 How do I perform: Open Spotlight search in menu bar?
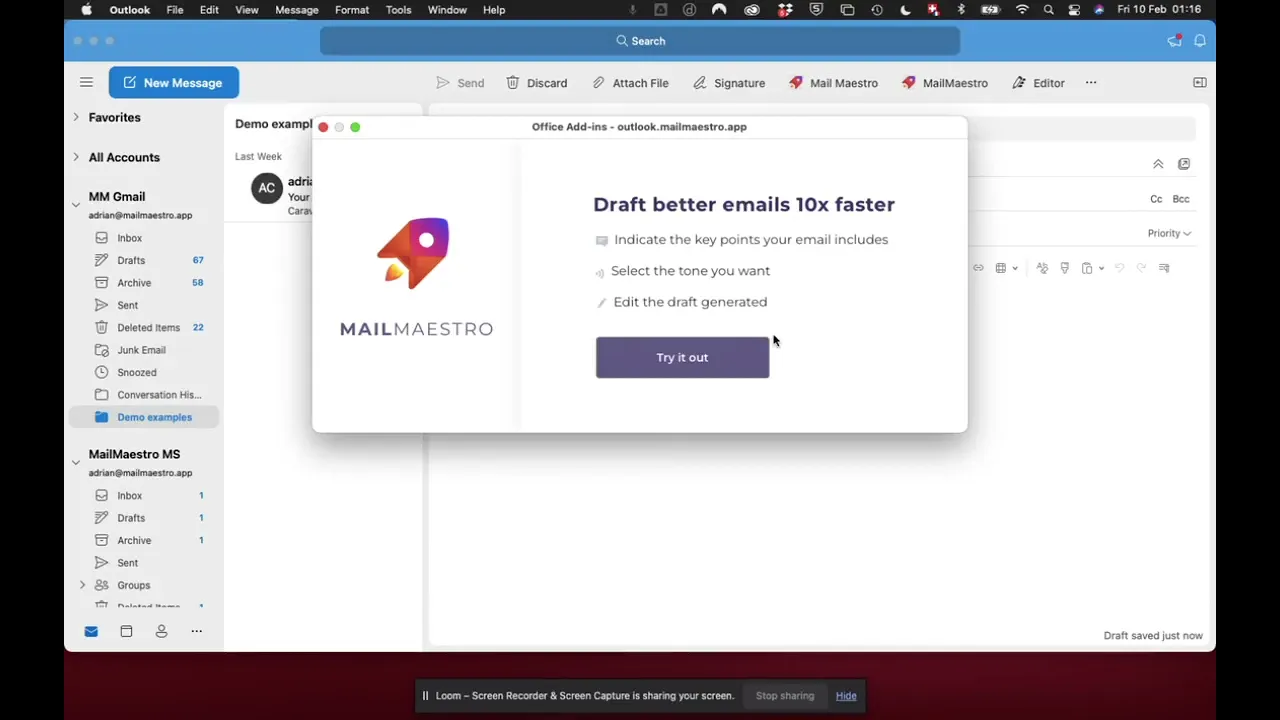click(x=1048, y=10)
